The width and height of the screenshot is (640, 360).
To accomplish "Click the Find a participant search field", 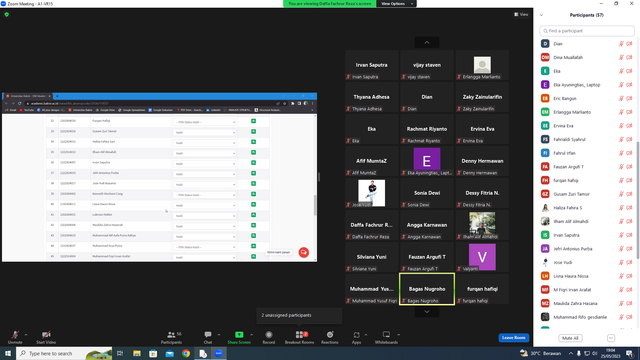I will click(587, 31).
